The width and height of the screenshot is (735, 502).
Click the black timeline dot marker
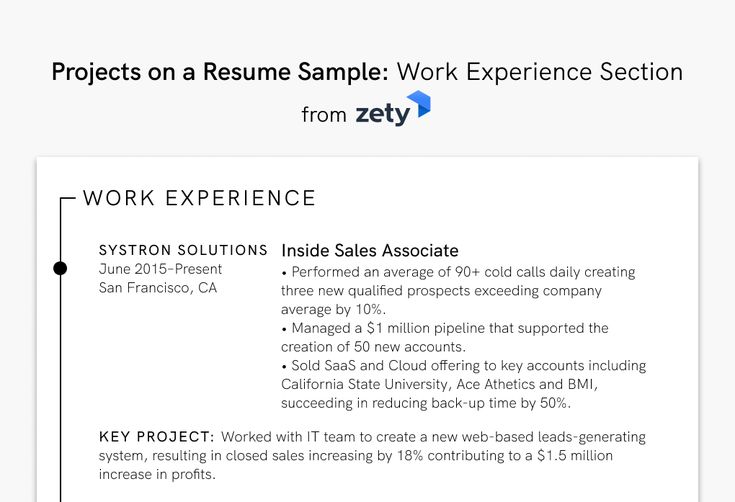coord(60,269)
